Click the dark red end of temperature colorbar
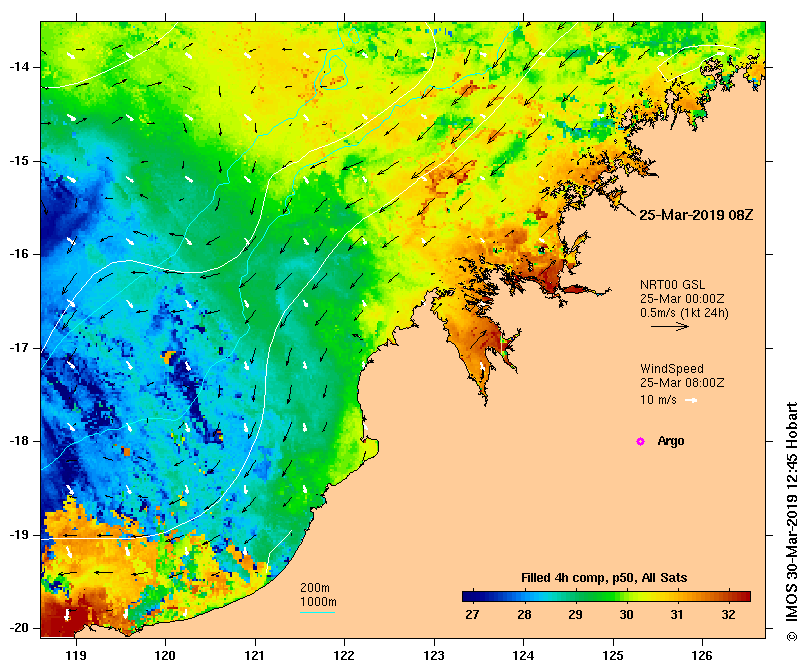The image size is (809, 672). (x=744, y=597)
